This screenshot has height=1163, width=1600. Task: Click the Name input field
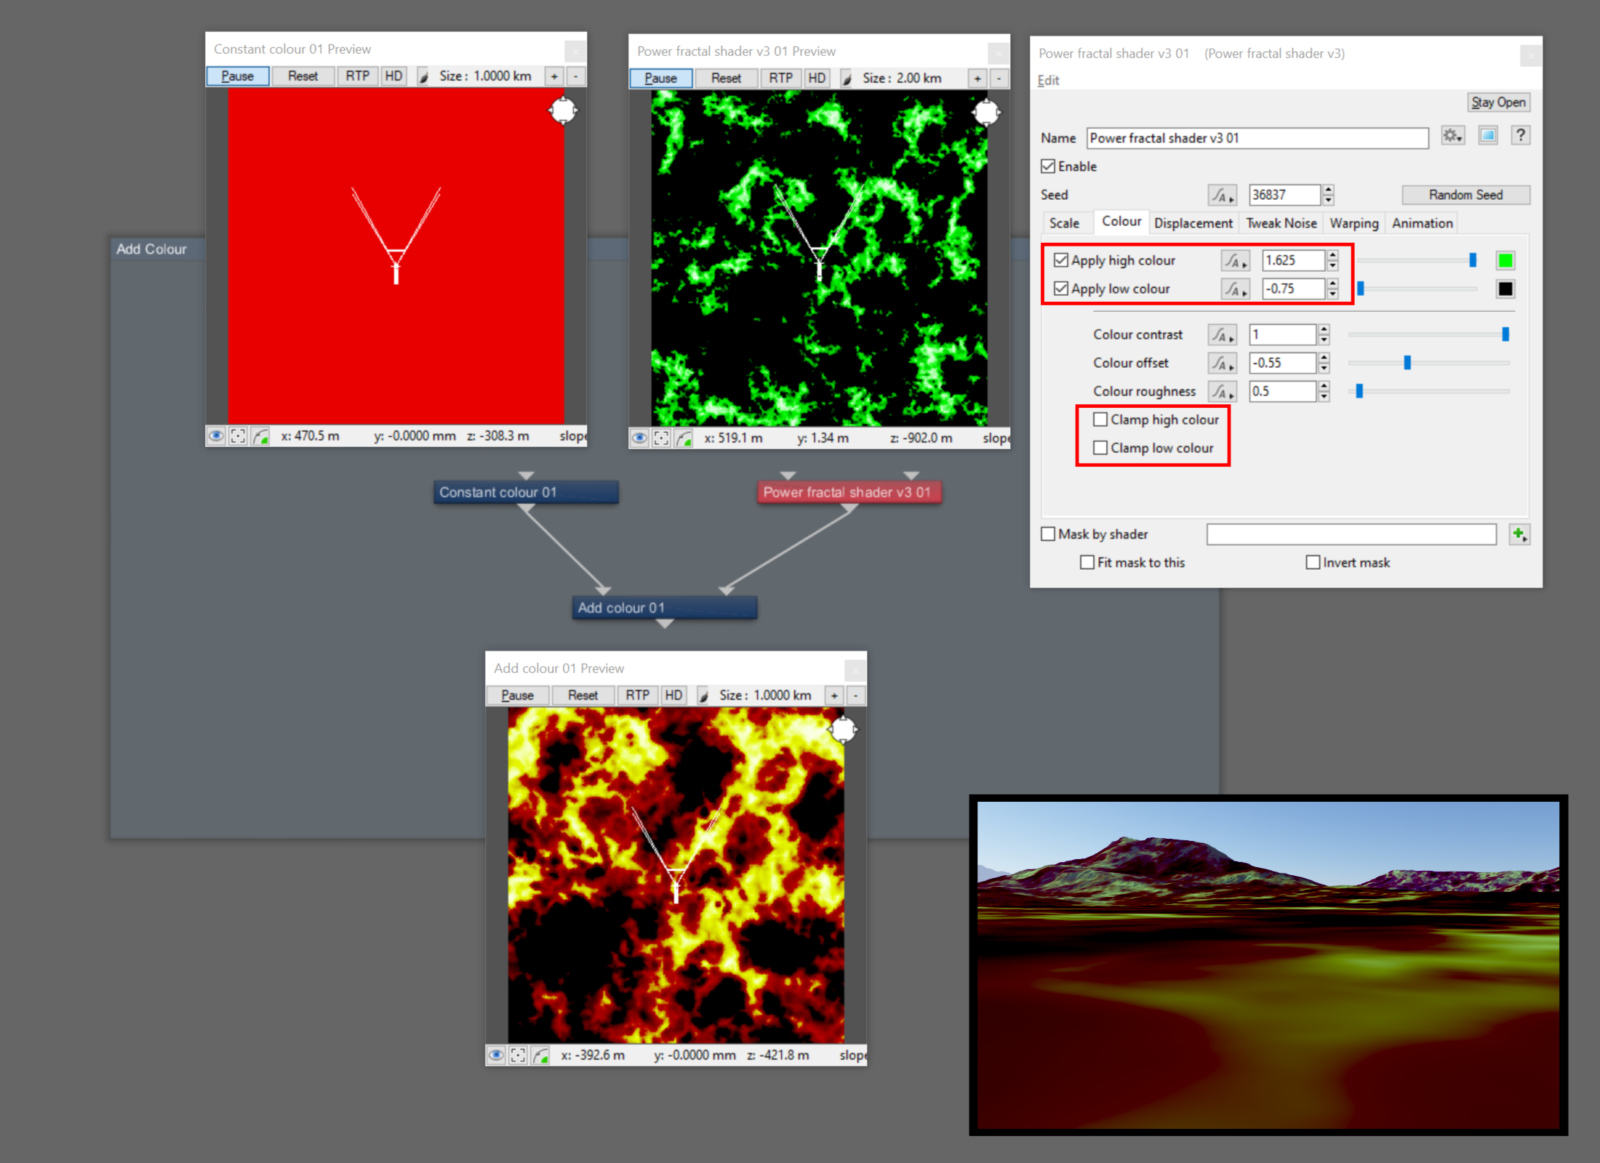[1258, 138]
